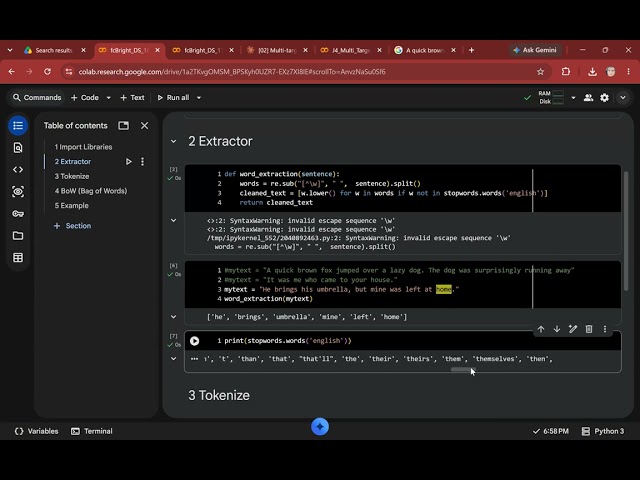Collapse the SyntaxWarning output
Viewport: 640px width, 480px height.
173,220
